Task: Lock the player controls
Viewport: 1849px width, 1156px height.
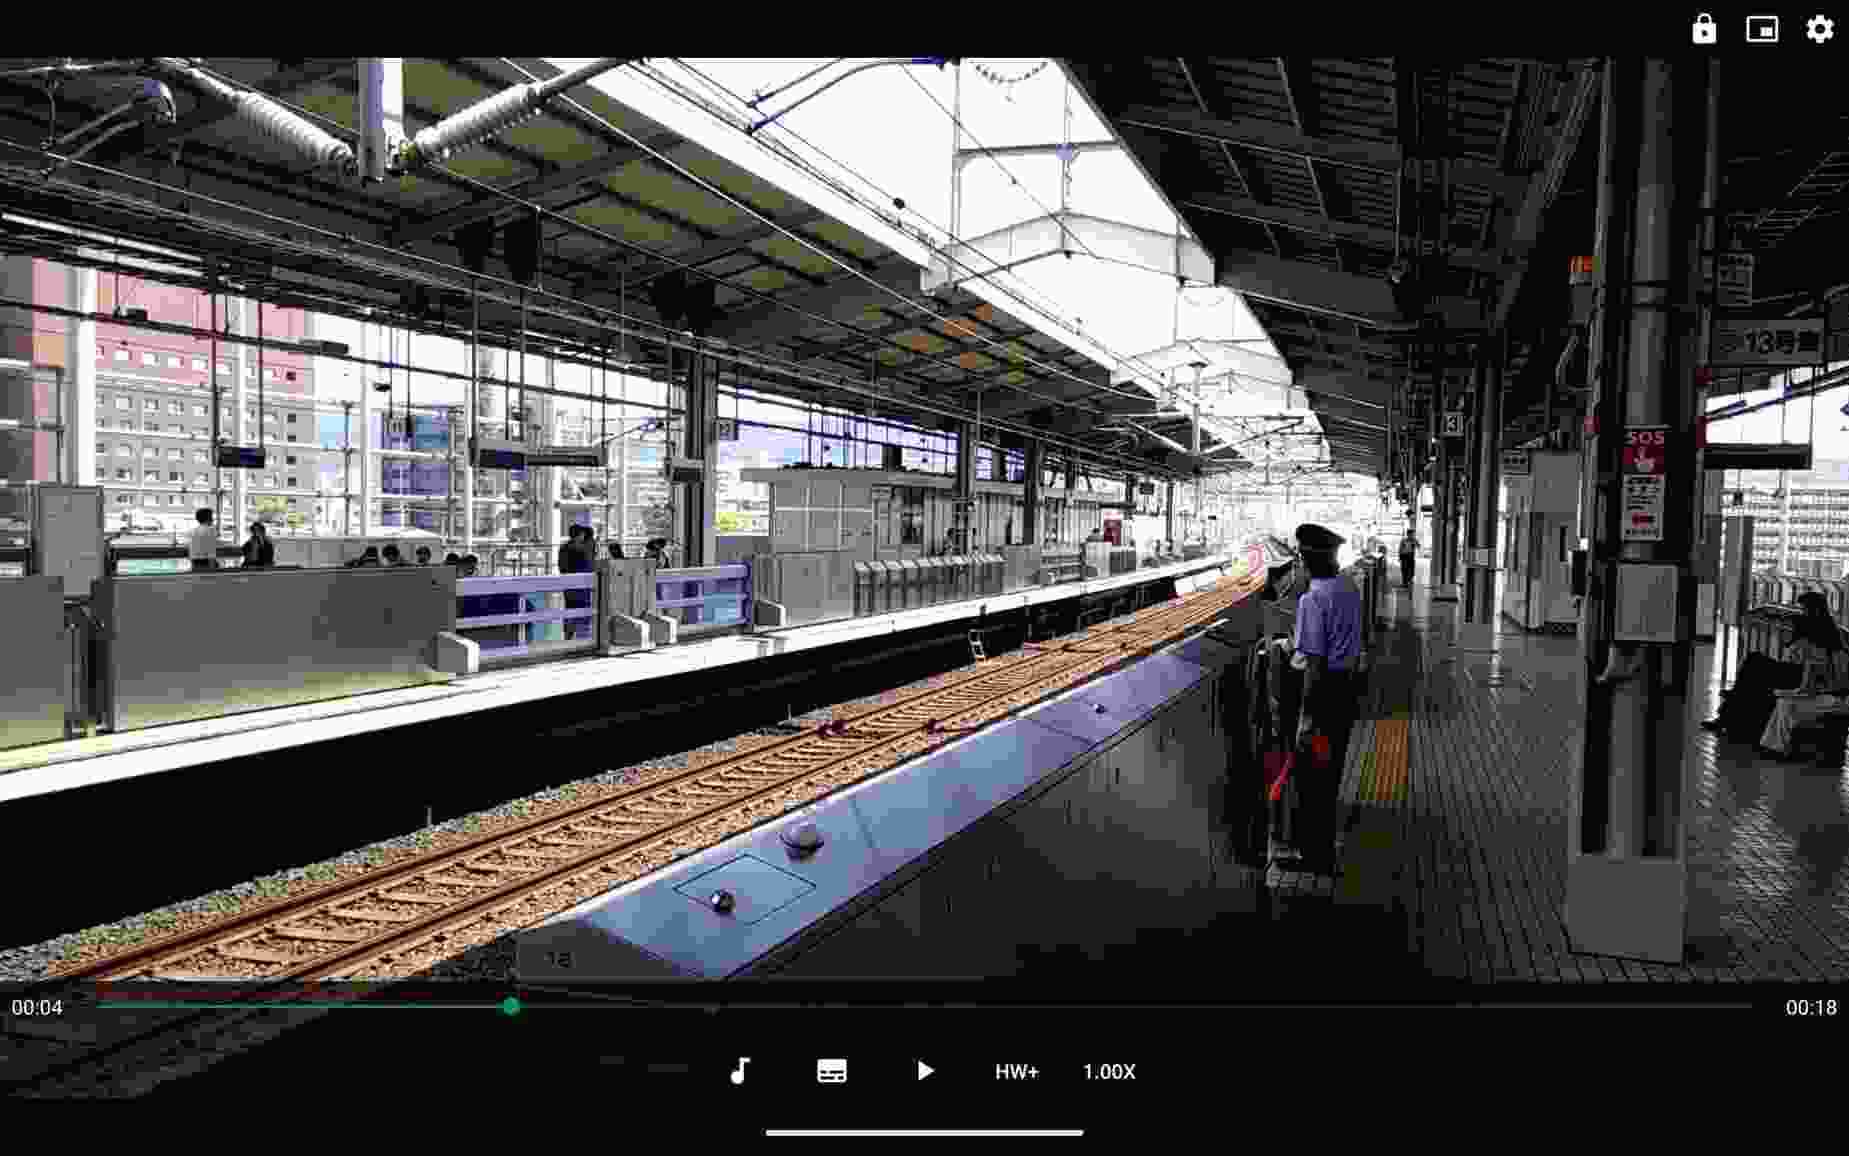Action: point(1702,30)
